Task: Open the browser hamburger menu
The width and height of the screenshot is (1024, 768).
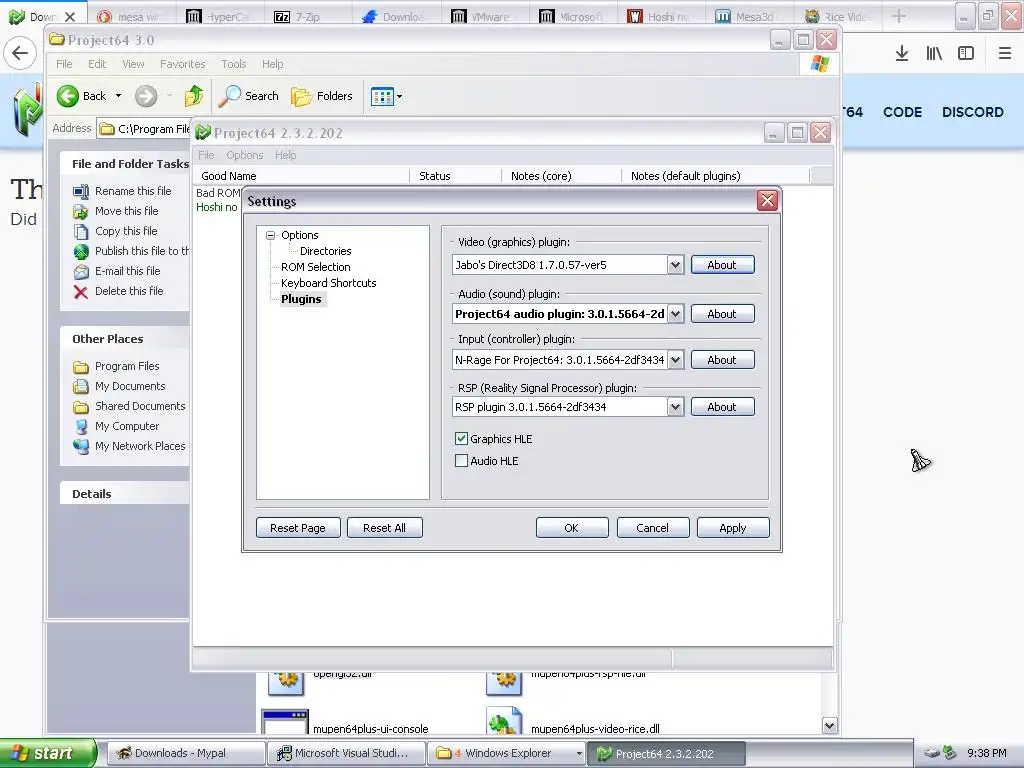Action: point(1005,53)
